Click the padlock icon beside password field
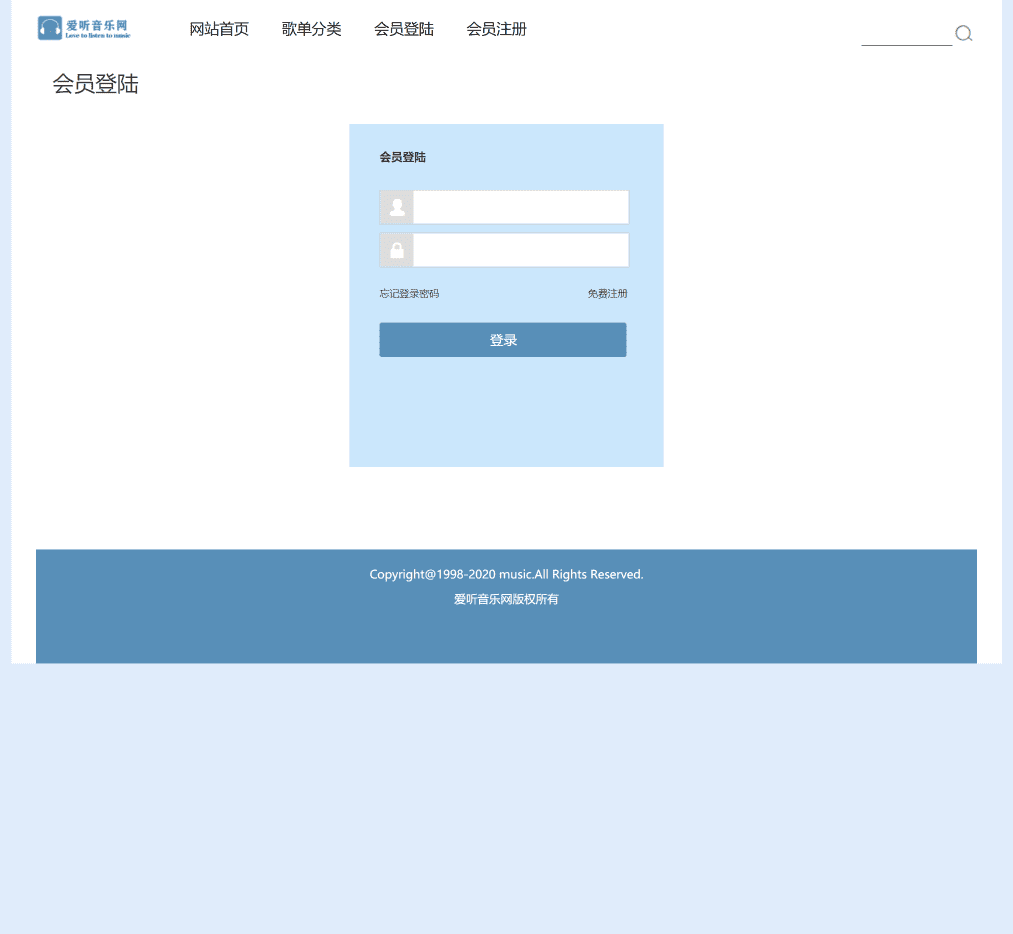 click(396, 249)
